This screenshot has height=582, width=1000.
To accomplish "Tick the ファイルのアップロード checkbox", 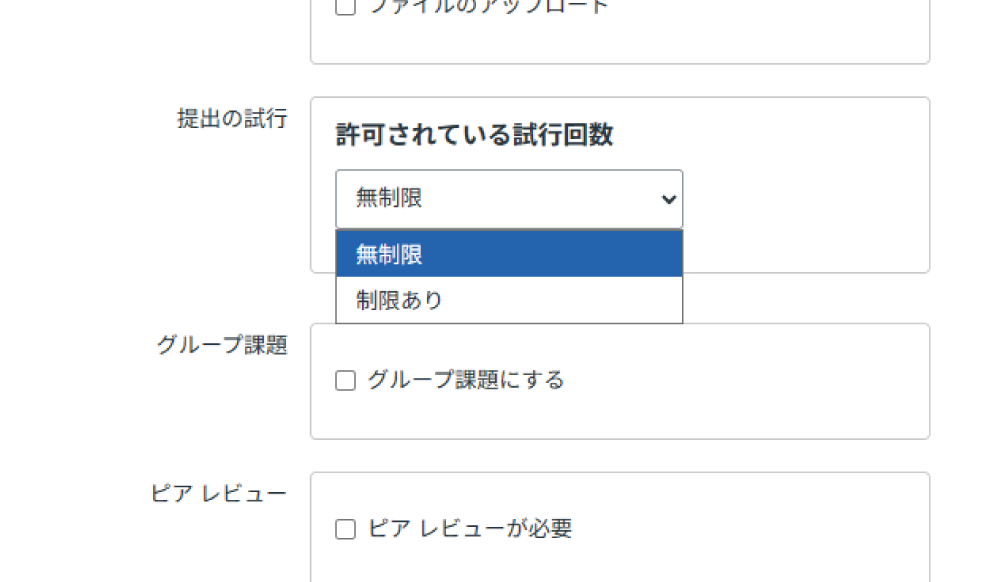I will 345,7.
